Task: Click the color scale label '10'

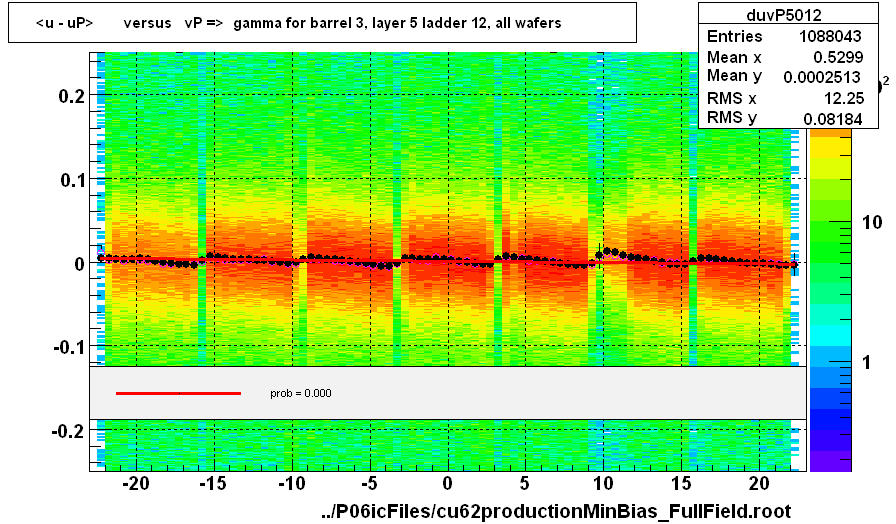Action: 872,222
